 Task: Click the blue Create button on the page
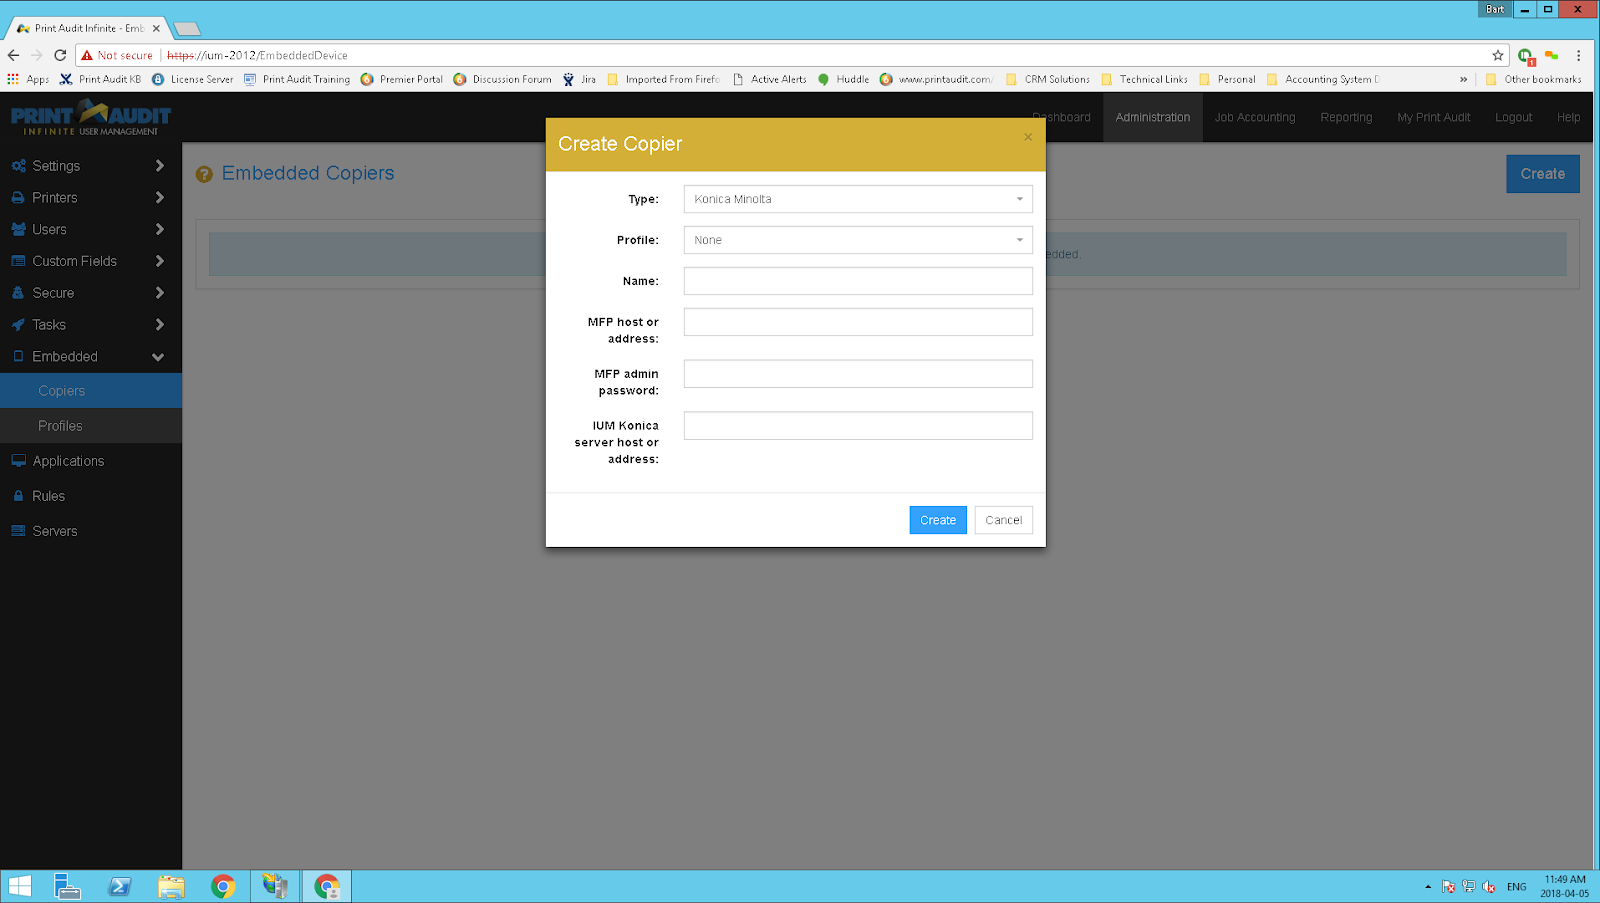coord(1543,174)
